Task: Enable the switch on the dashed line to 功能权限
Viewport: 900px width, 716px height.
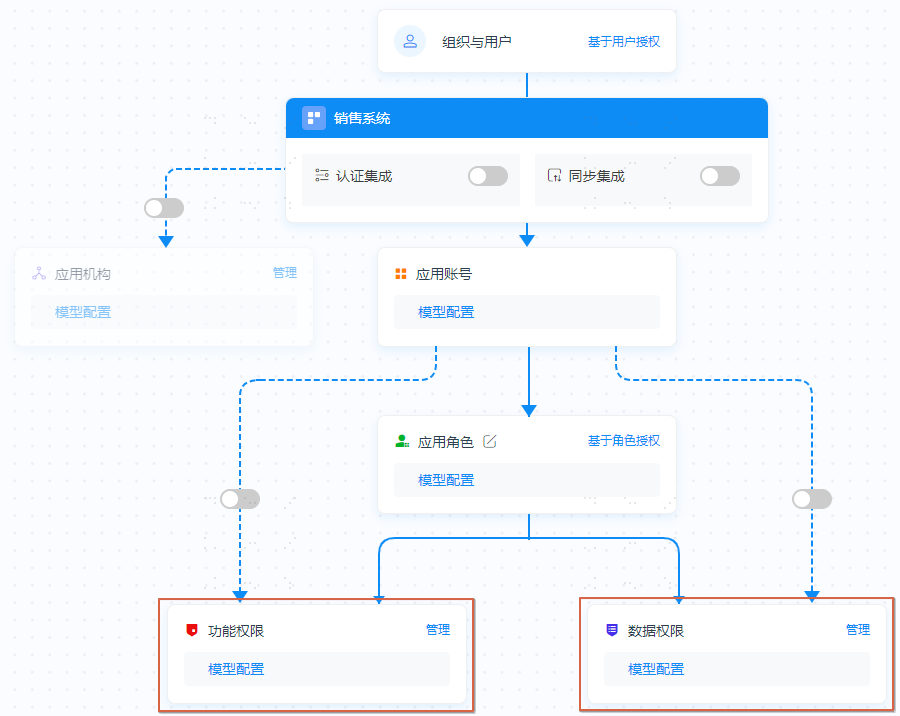Action: (240, 499)
